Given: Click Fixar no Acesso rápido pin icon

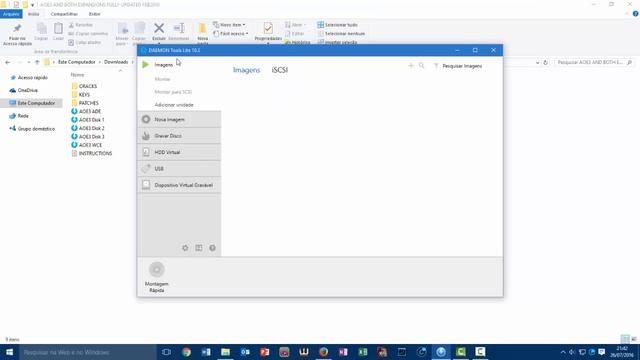Looking at the screenshot, I should pos(17,29).
